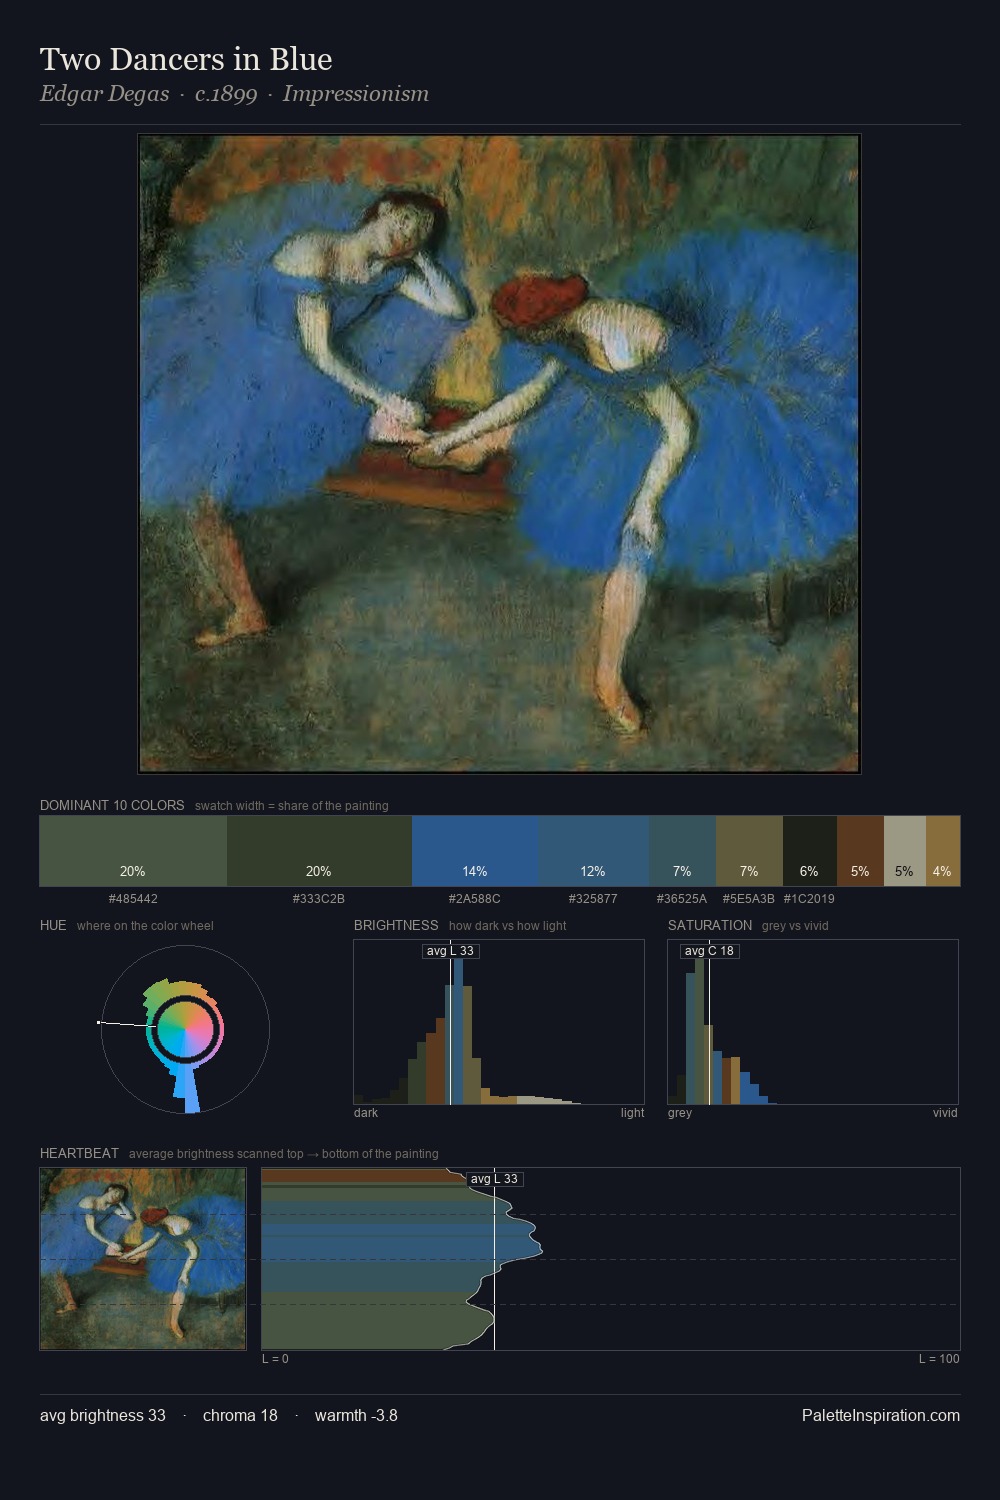Click the 'vivid' saturation axis label

click(945, 1113)
